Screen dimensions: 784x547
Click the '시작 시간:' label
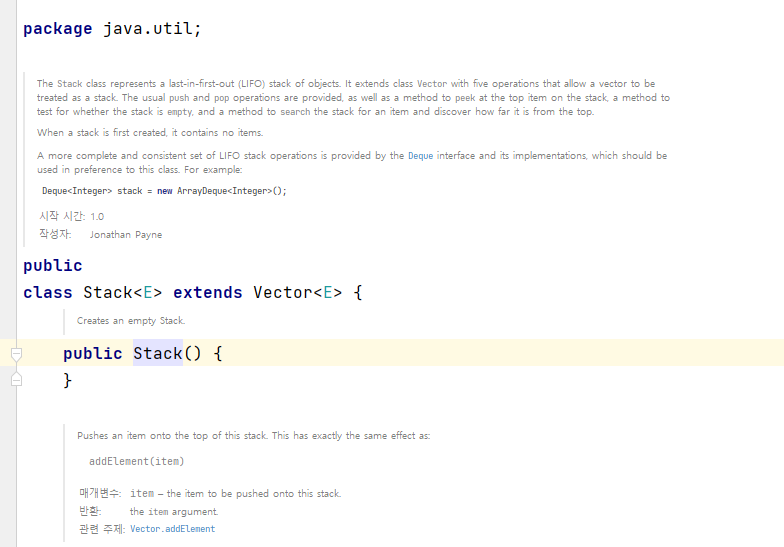click(x=62, y=216)
